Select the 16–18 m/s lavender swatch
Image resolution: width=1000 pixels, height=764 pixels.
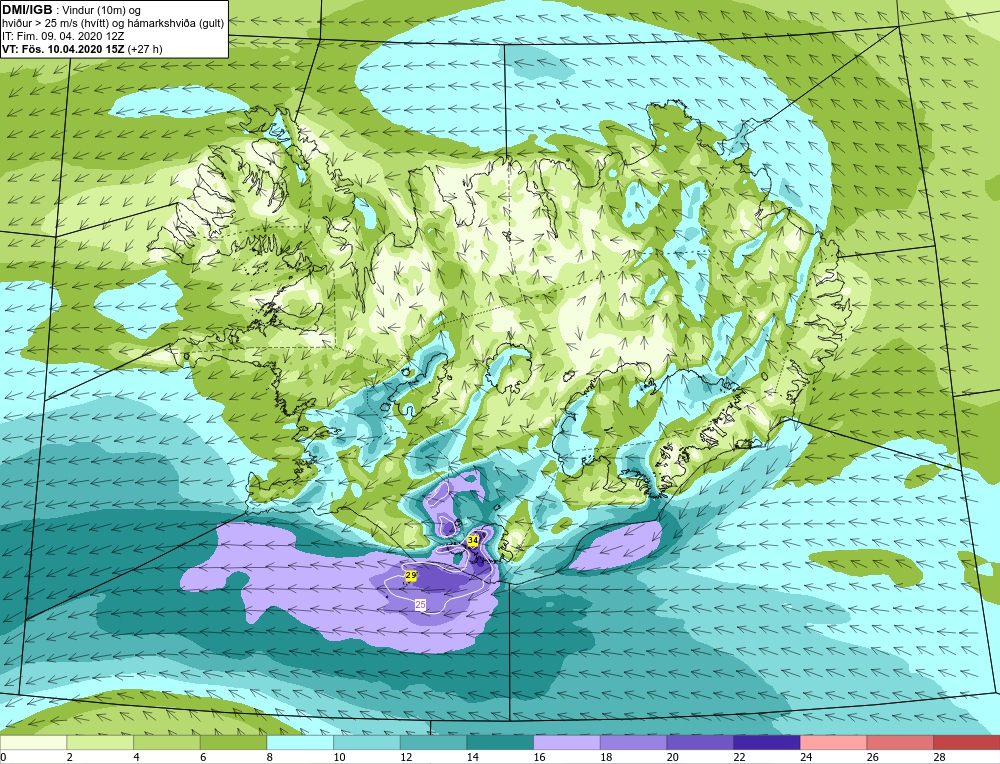[566, 743]
